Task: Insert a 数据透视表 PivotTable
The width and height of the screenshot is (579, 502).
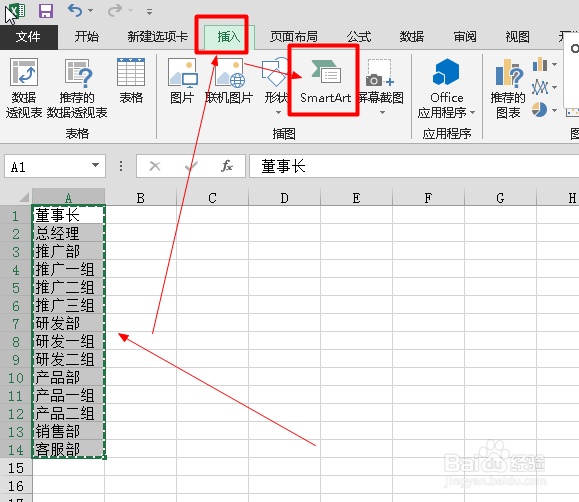Action: tap(24, 88)
